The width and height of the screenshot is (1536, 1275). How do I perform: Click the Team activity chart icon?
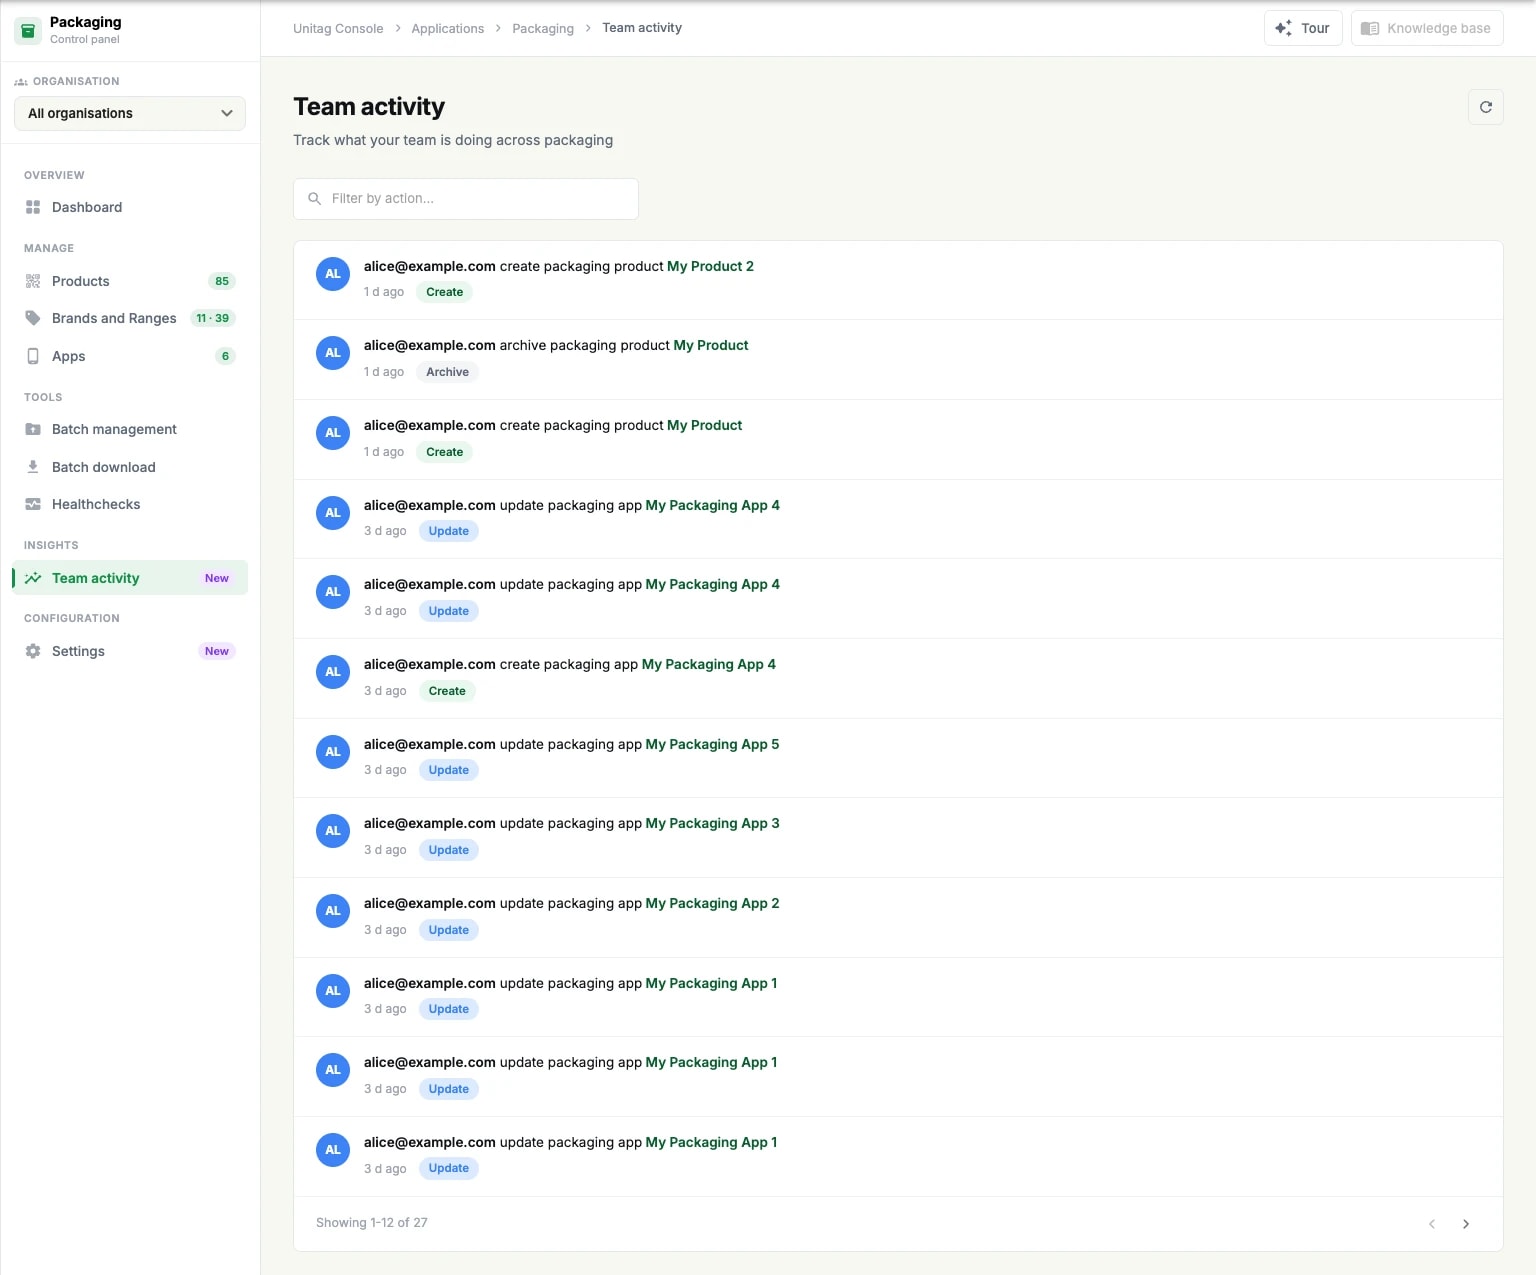33,578
